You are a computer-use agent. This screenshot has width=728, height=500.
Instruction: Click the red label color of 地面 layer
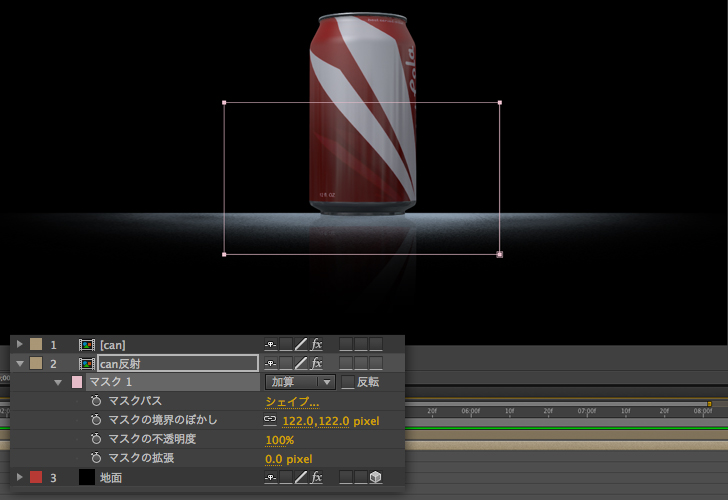click(35, 478)
